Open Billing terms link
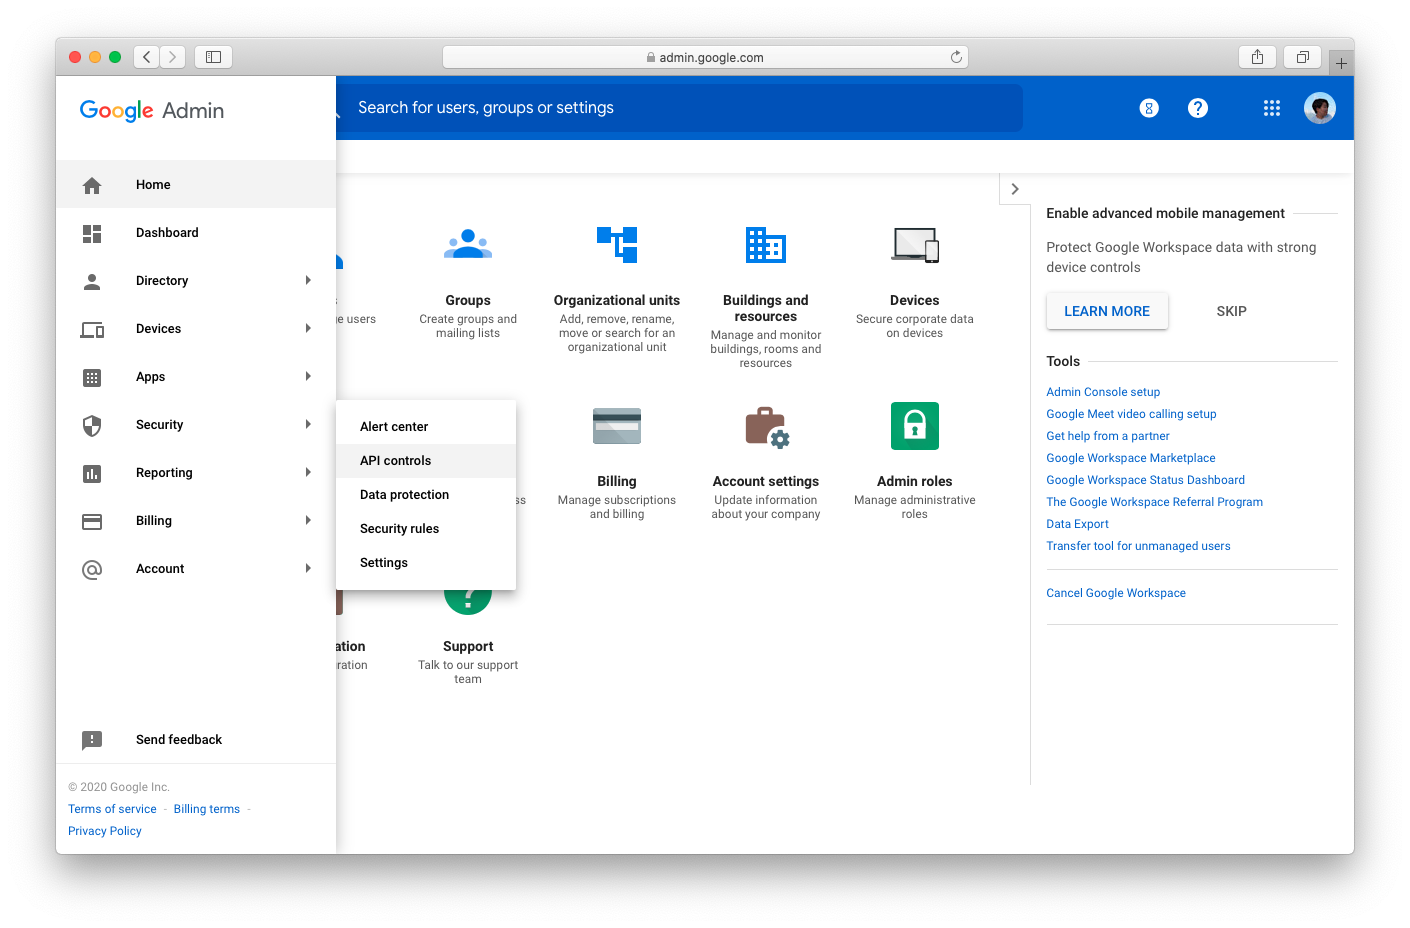This screenshot has height=928, width=1410. [x=207, y=809]
